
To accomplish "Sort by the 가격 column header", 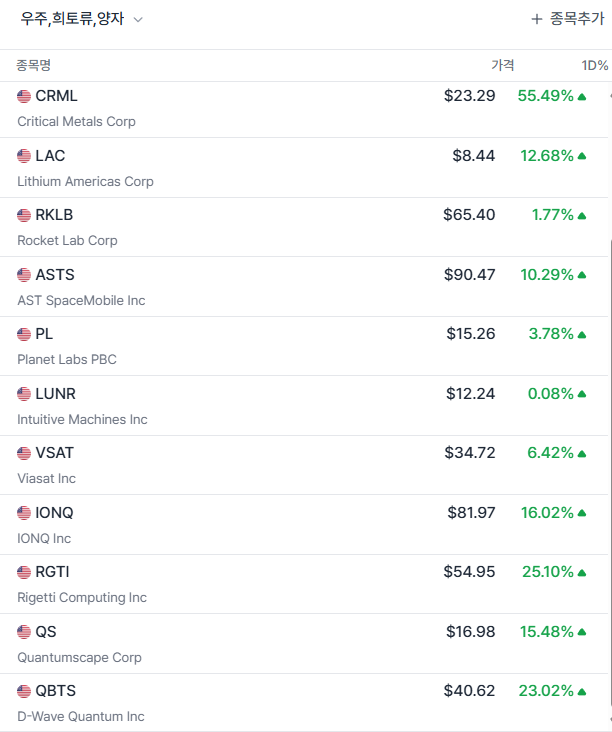I will click(502, 65).
